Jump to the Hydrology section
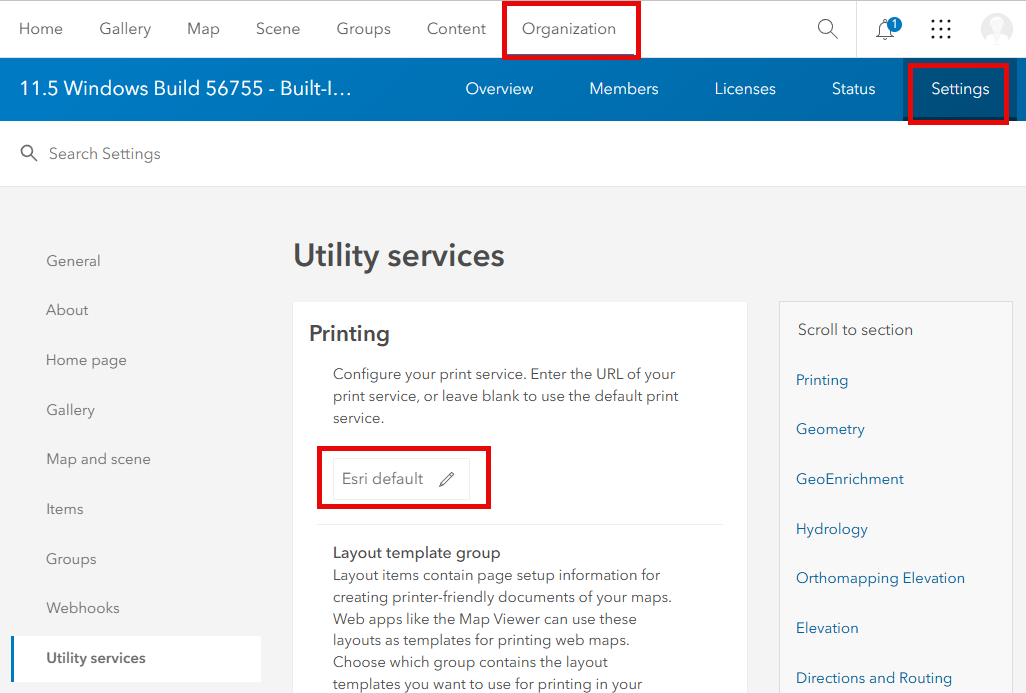This screenshot has width=1026, height=693. click(x=832, y=528)
